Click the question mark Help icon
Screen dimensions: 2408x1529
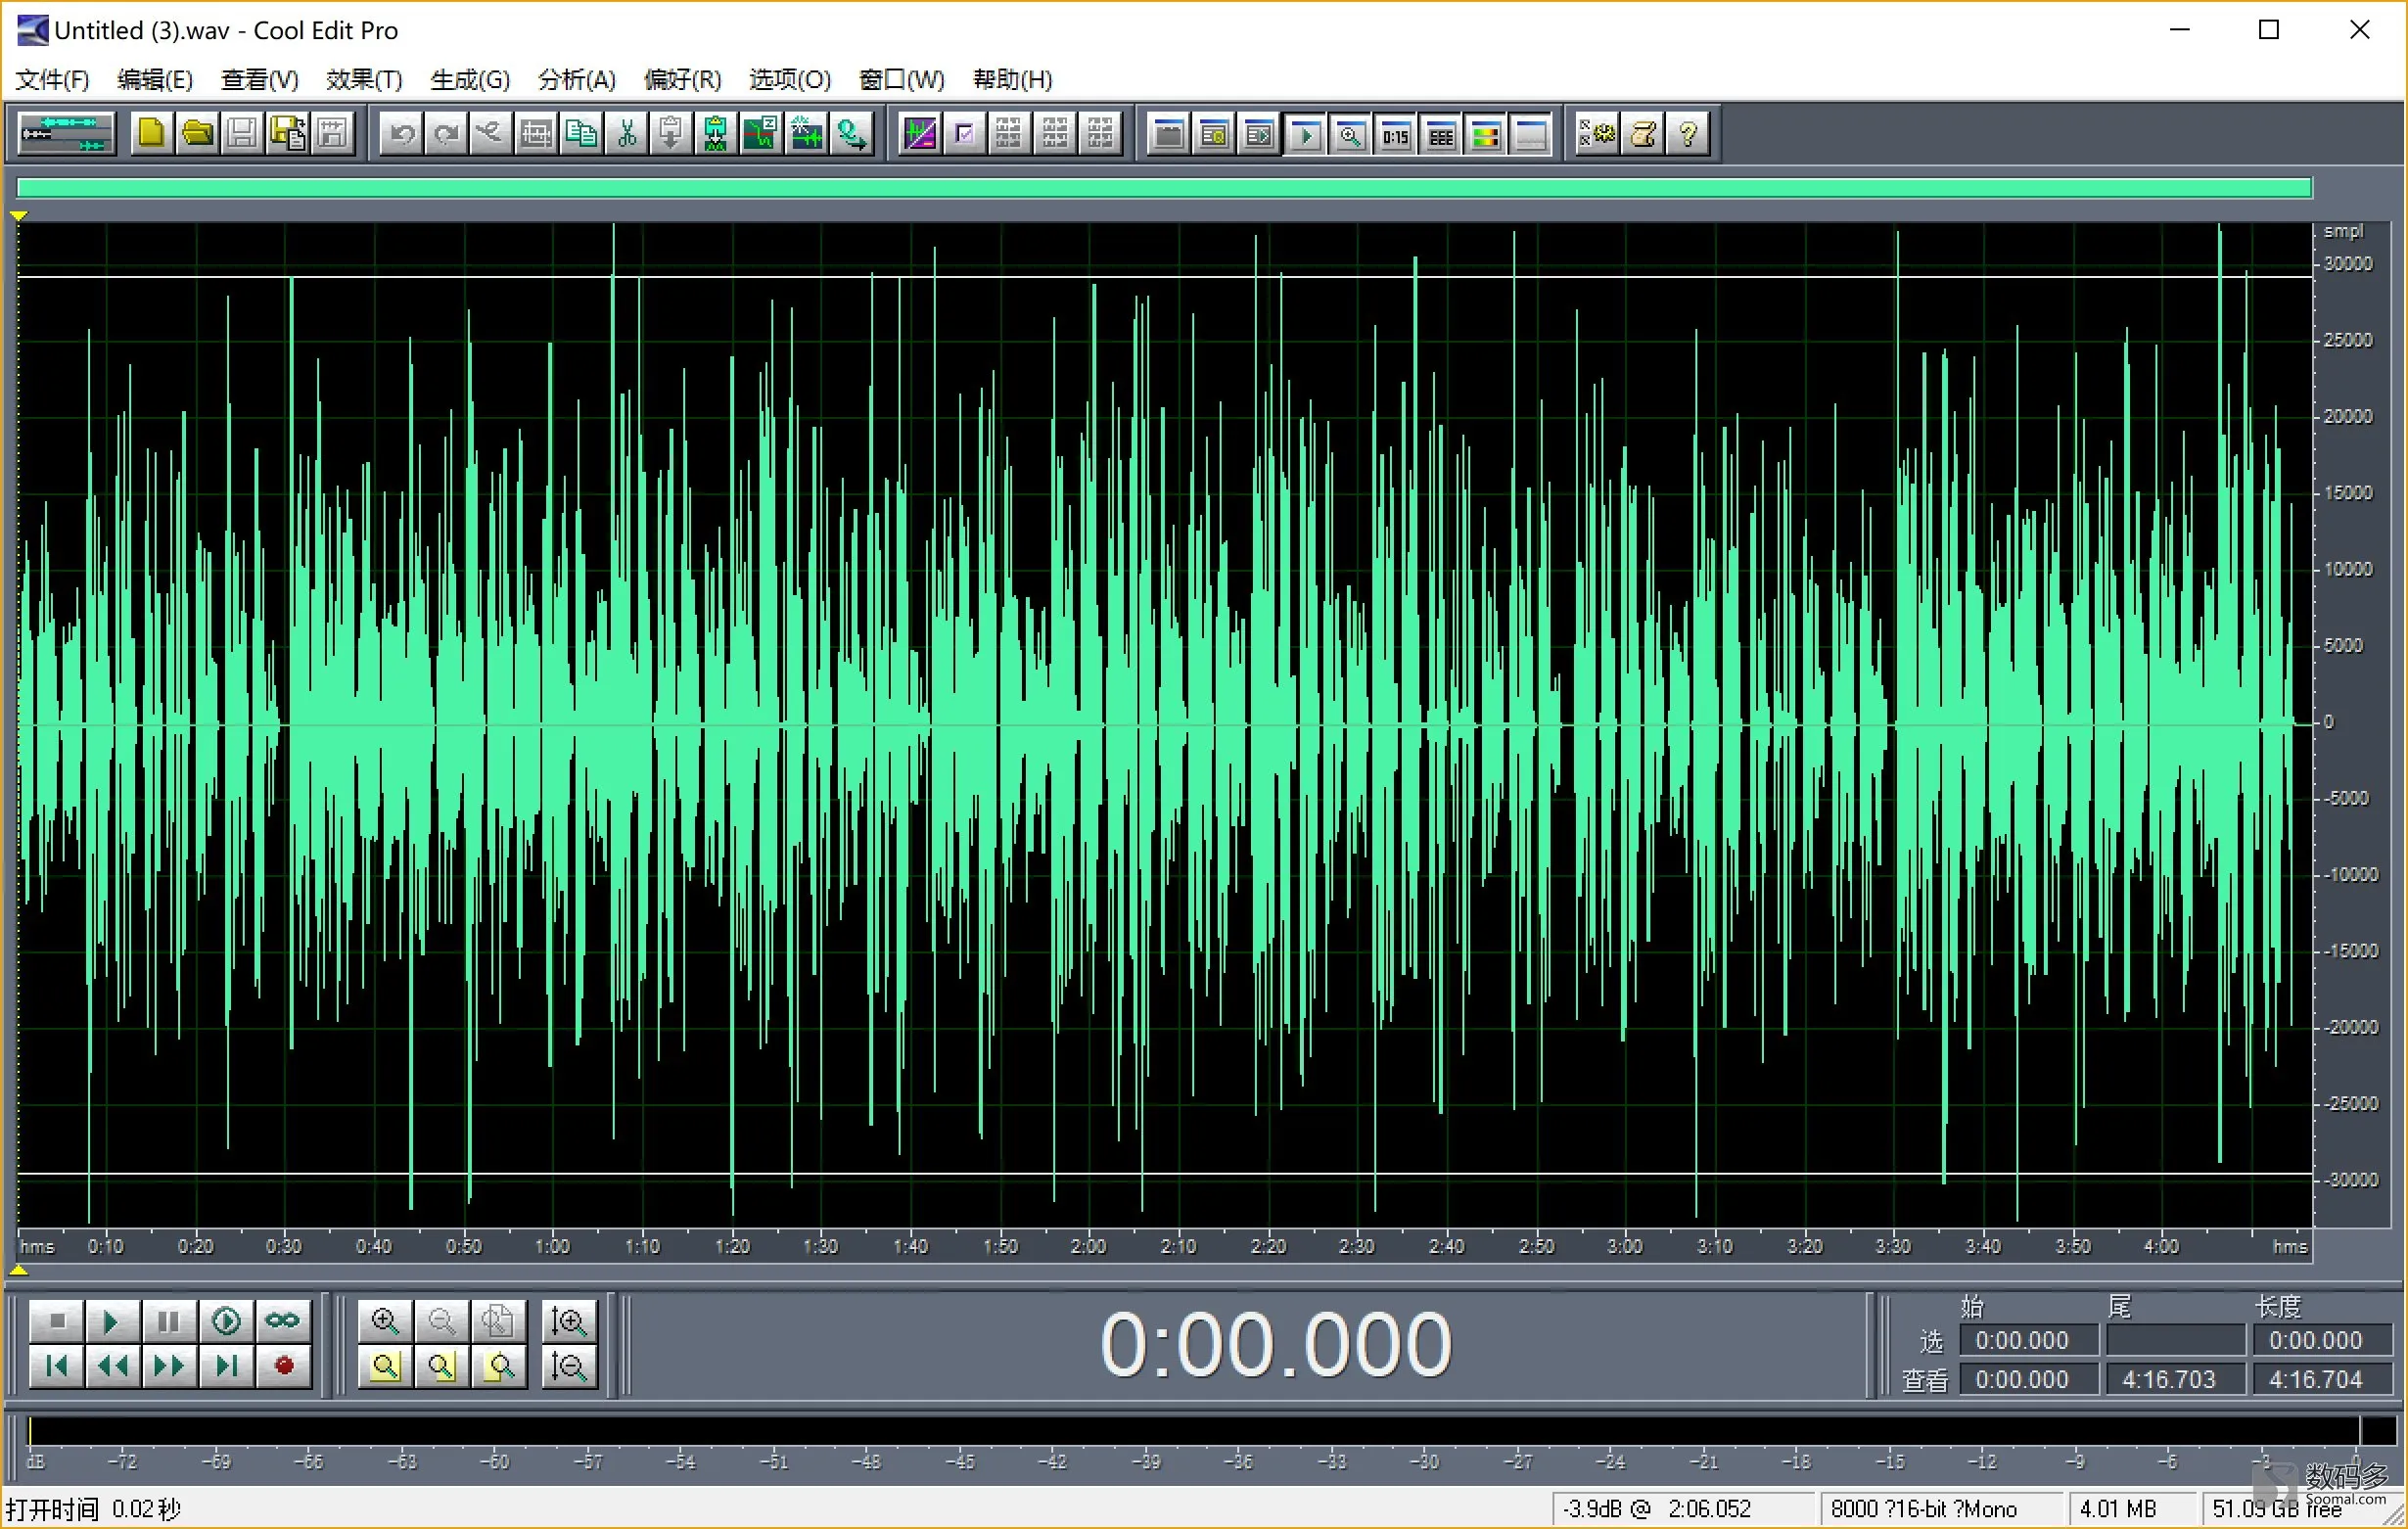pyautogui.click(x=1688, y=133)
